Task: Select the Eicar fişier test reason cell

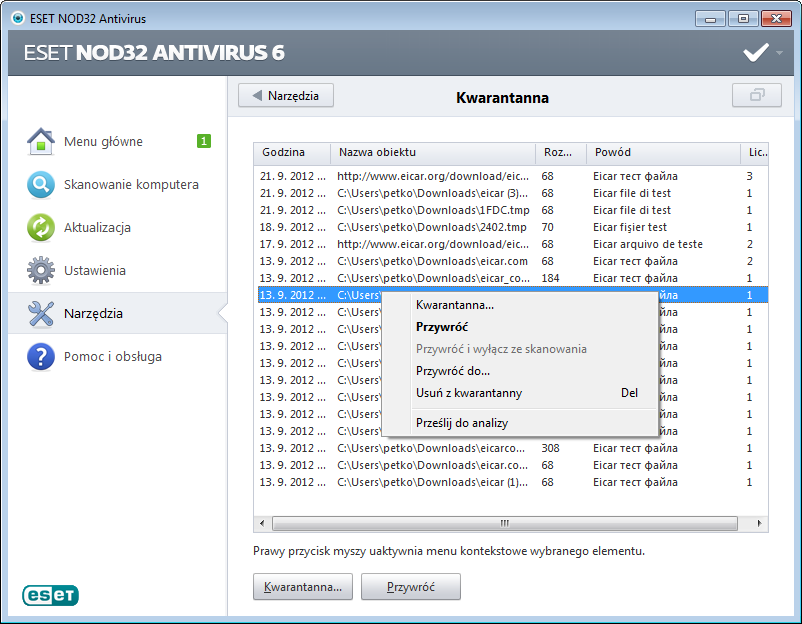Action: pyautogui.click(x=630, y=227)
